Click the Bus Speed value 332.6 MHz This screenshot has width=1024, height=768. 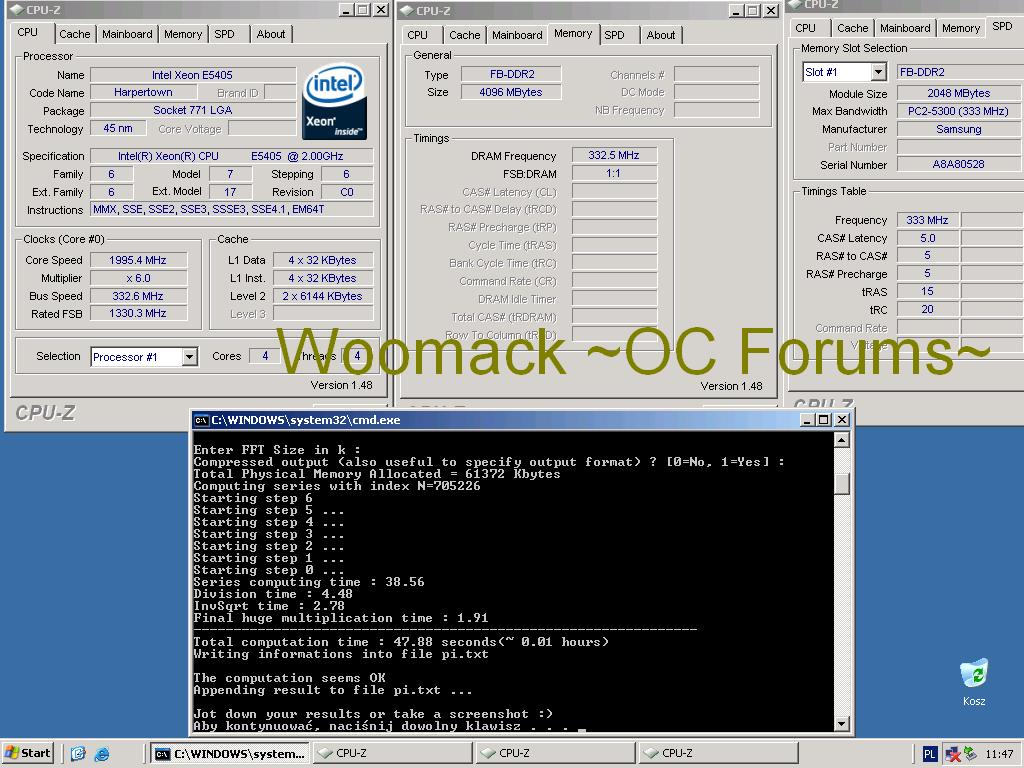[138, 296]
